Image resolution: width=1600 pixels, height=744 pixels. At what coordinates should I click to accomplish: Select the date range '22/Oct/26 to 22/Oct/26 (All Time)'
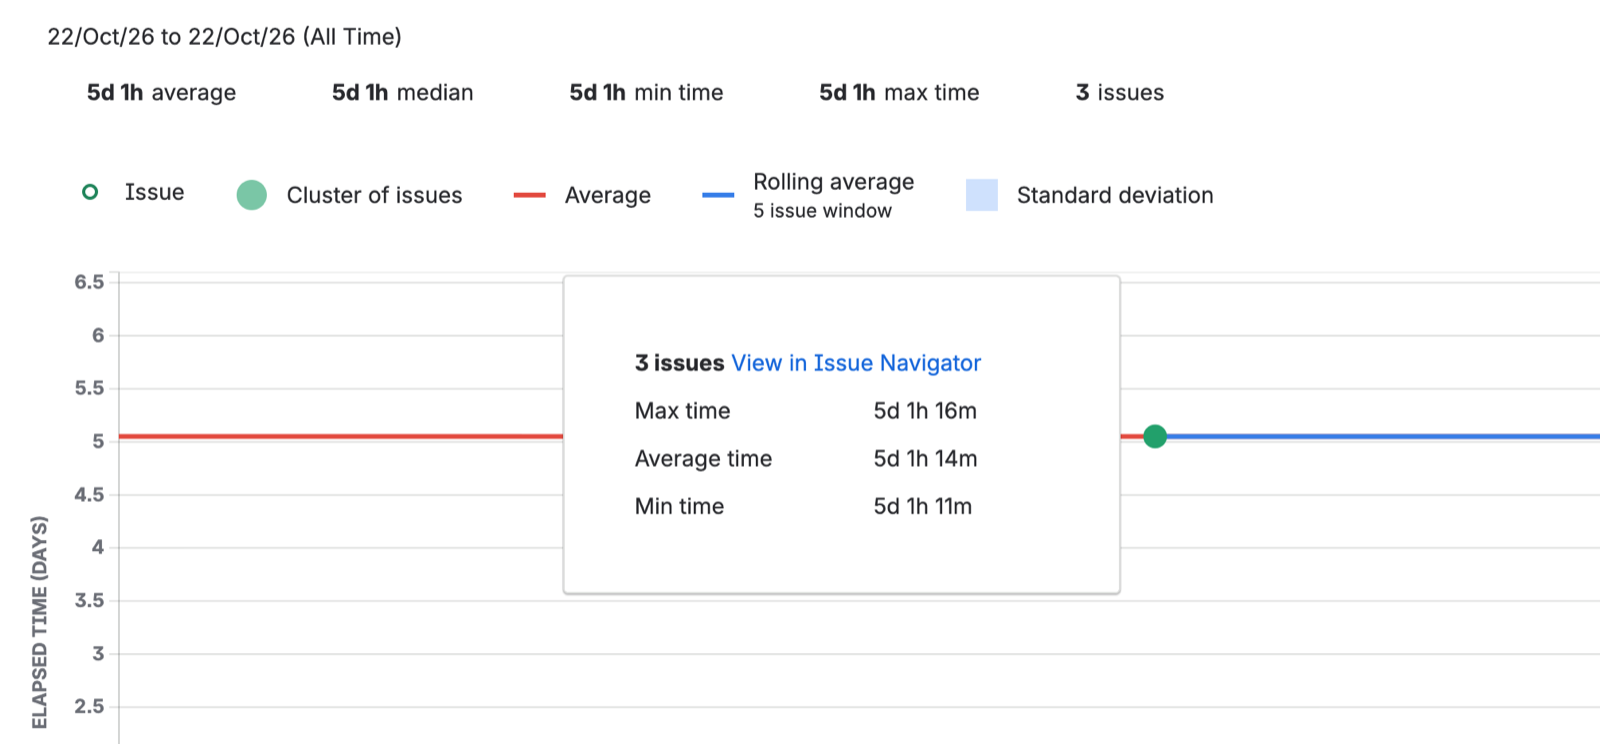(x=224, y=37)
